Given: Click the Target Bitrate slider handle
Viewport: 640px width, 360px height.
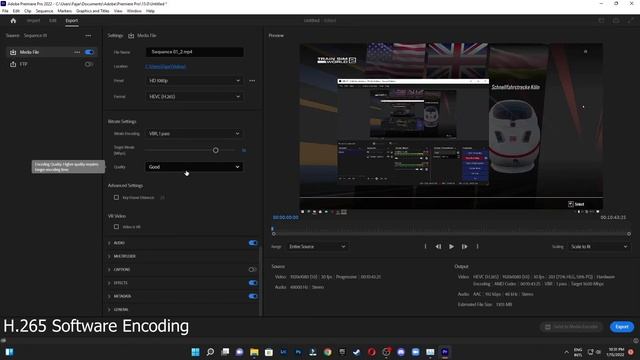Looking at the screenshot, I should tap(216, 150).
